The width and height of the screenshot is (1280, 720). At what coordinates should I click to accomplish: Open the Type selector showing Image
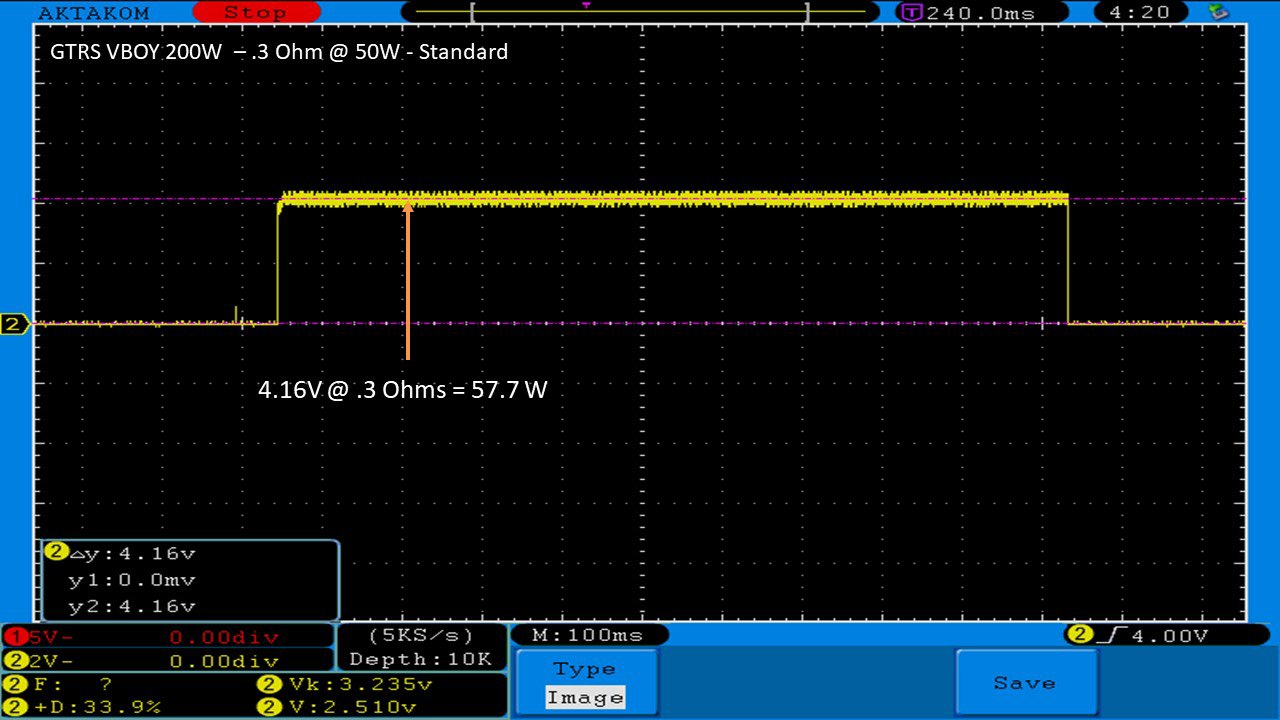(x=585, y=683)
